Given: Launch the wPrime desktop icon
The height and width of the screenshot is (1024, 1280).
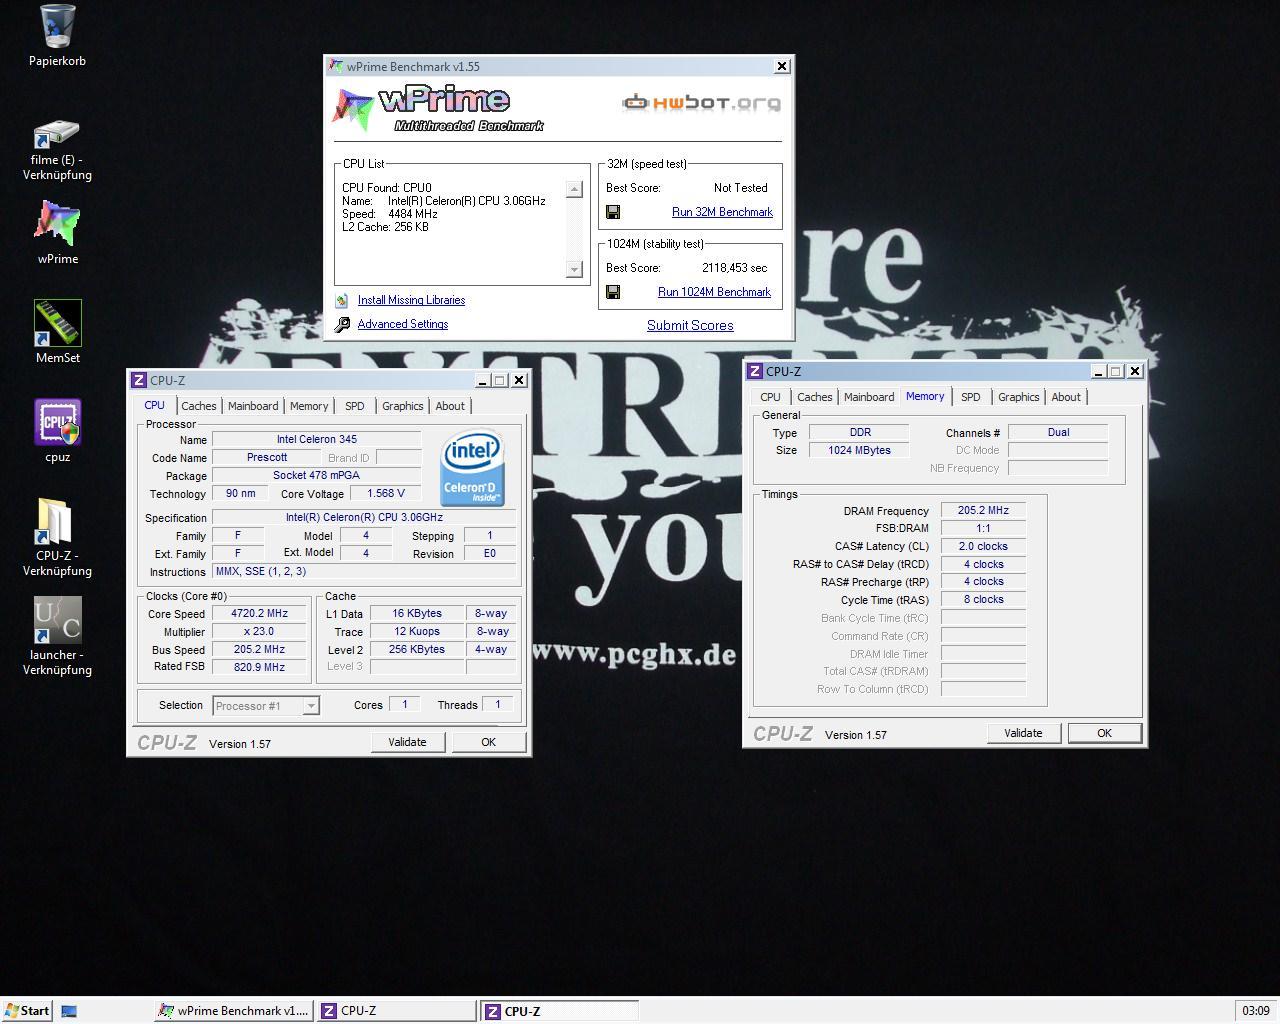Looking at the screenshot, I should (57, 222).
